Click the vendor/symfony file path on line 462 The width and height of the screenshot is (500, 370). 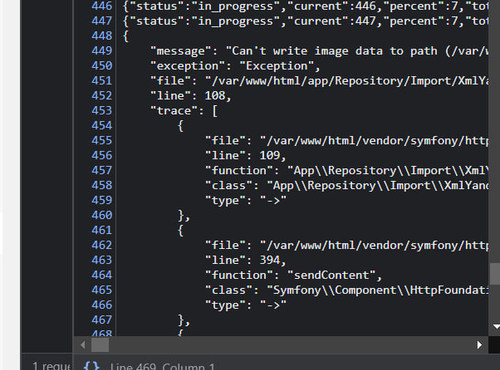point(374,245)
